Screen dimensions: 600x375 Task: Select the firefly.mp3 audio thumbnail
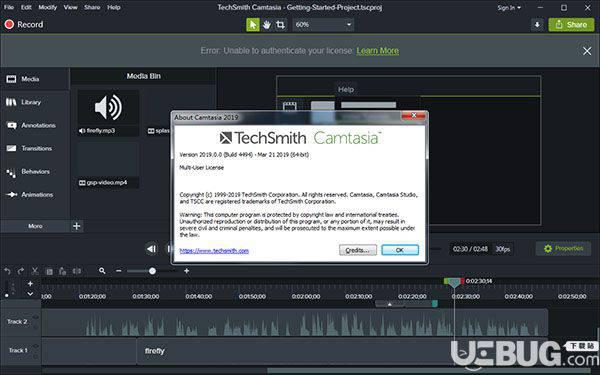click(108, 108)
